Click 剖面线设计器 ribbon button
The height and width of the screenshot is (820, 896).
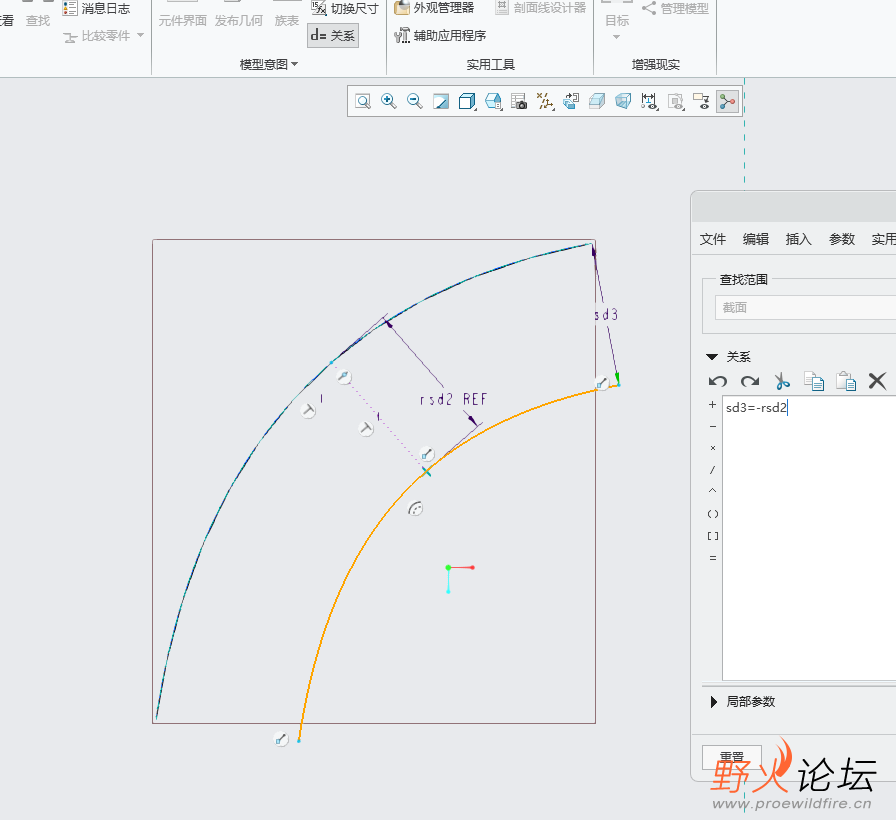[541, 8]
